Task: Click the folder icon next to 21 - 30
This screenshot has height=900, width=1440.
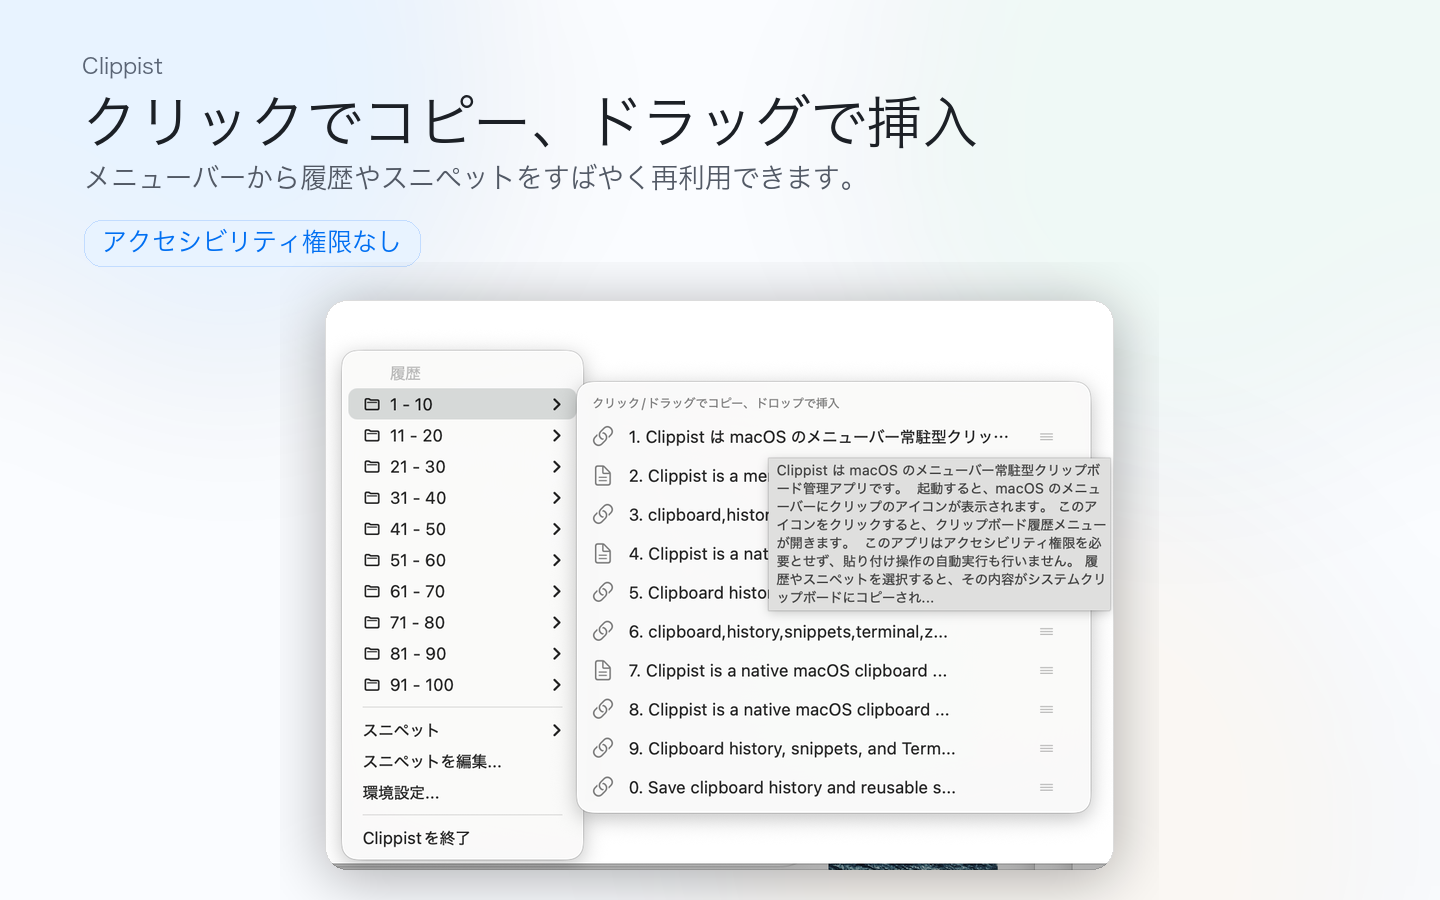Action: pyautogui.click(x=372, y=466)
